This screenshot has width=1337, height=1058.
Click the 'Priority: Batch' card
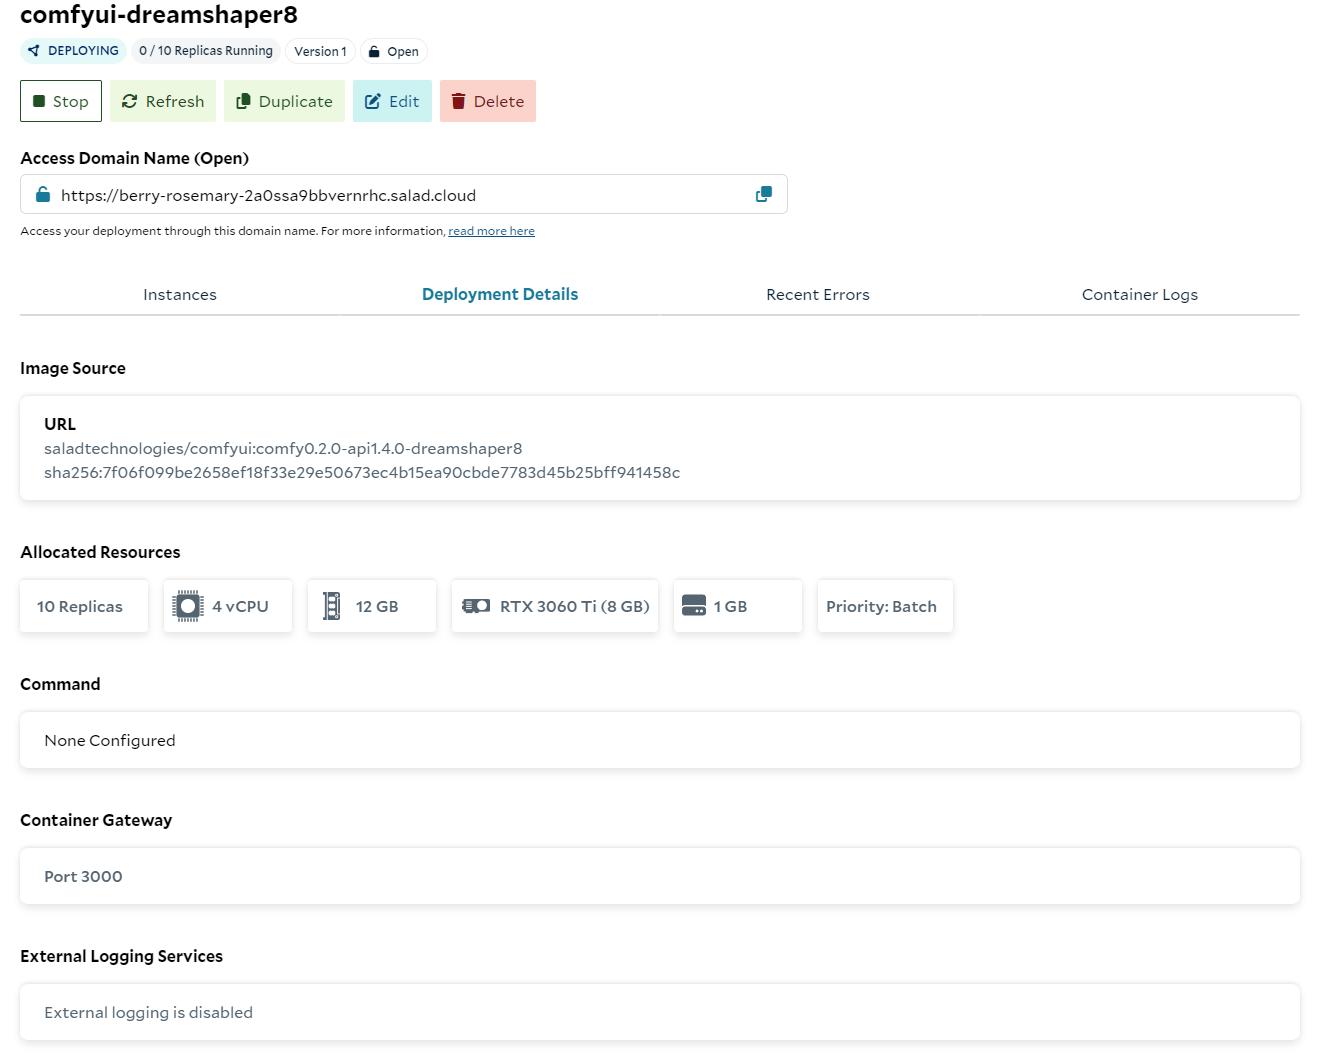885,606
